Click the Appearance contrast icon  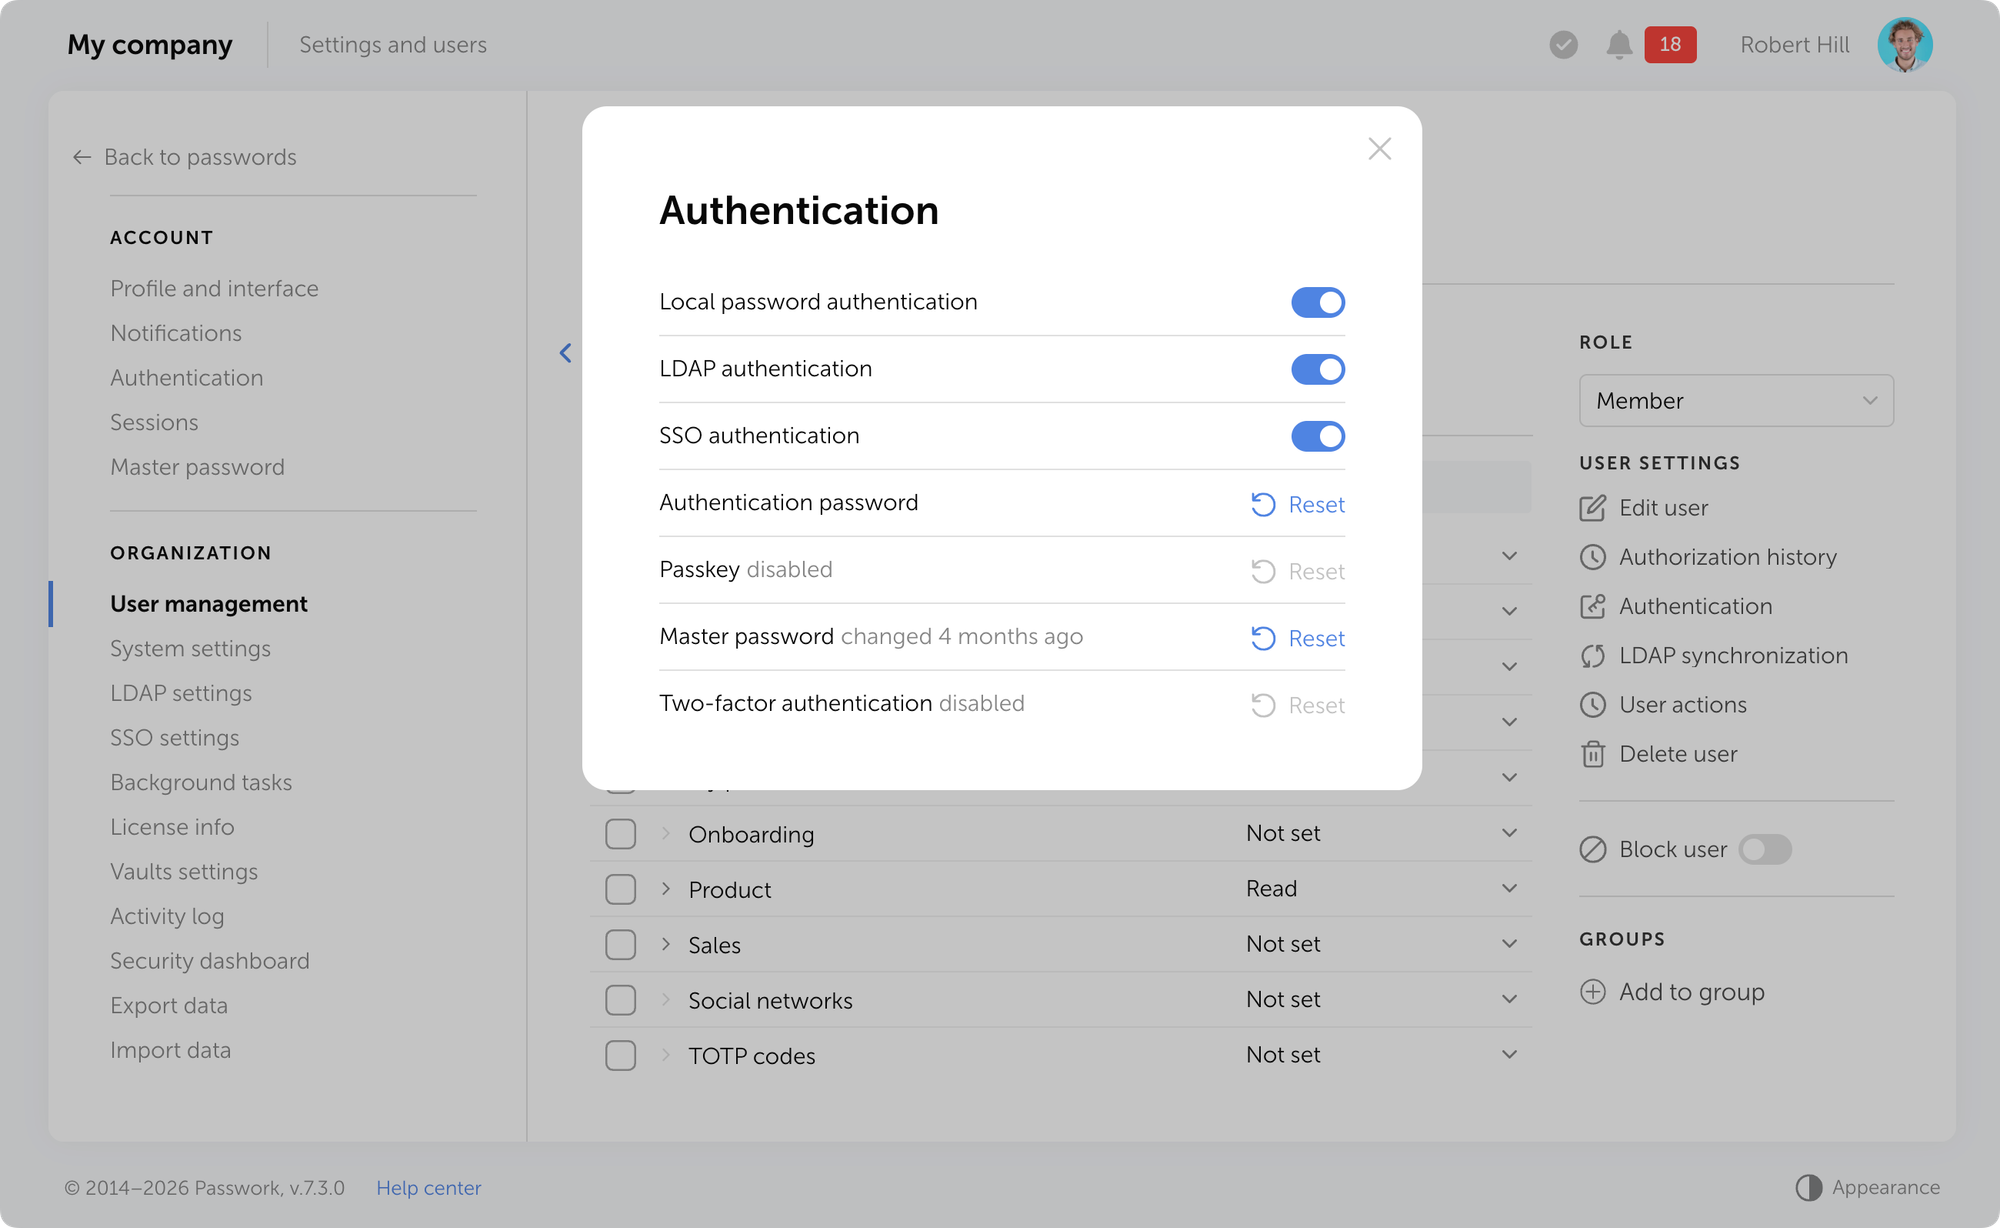click(1808, 1187)
